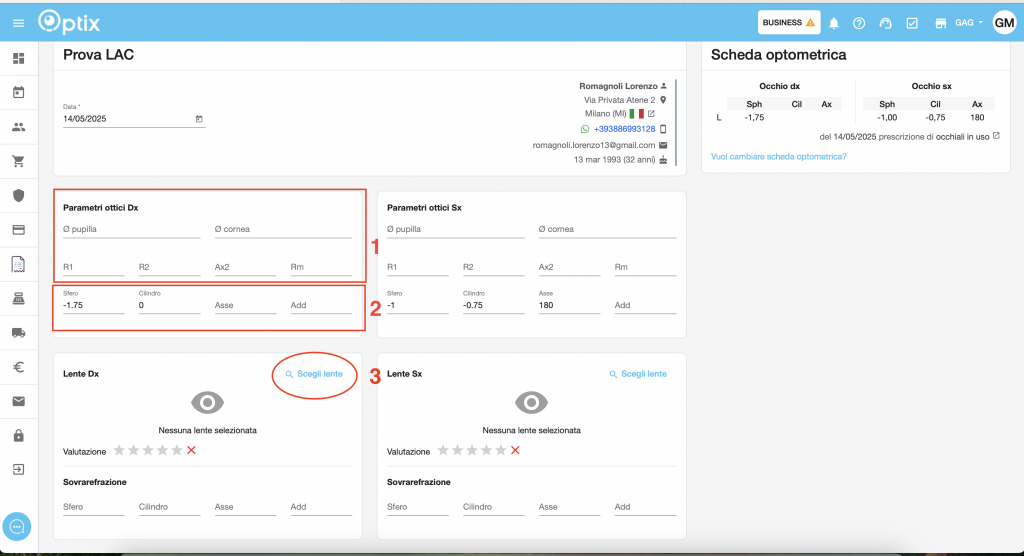Image resolution: width=1024 pixels, height=556 pixels.
Task: Clear the Lente Dx rating with red X
Action: [x=191, y=451]
